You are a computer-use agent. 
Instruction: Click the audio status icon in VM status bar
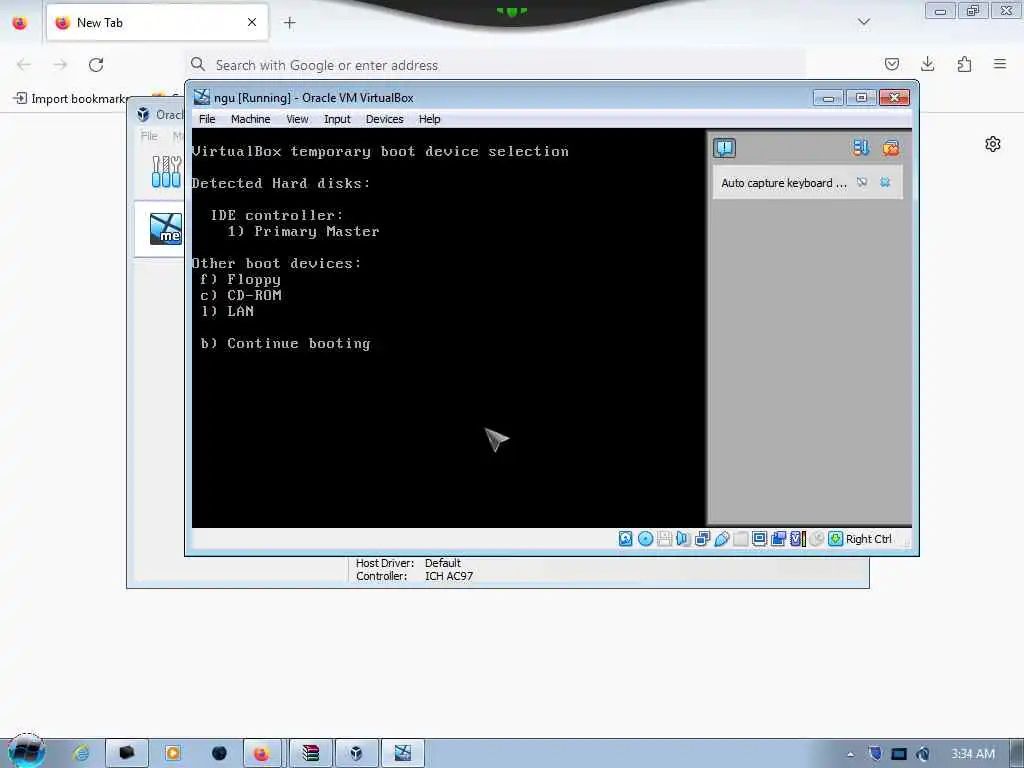[683, 539]
